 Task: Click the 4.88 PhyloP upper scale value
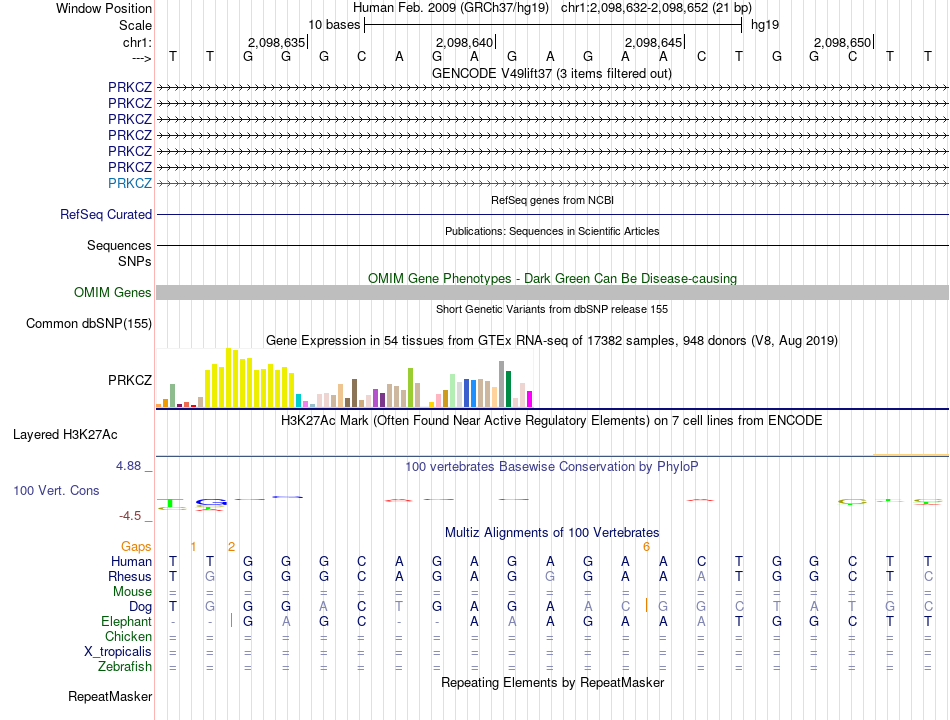coord(128,465)
